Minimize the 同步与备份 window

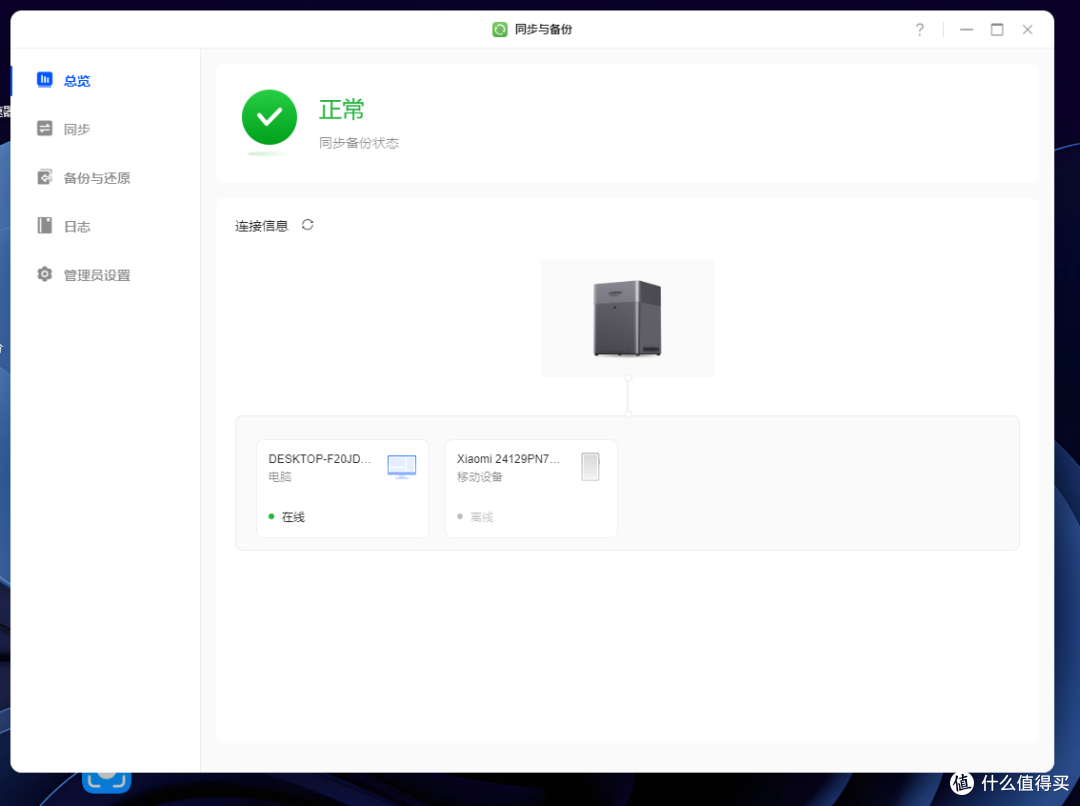point(966,30)
